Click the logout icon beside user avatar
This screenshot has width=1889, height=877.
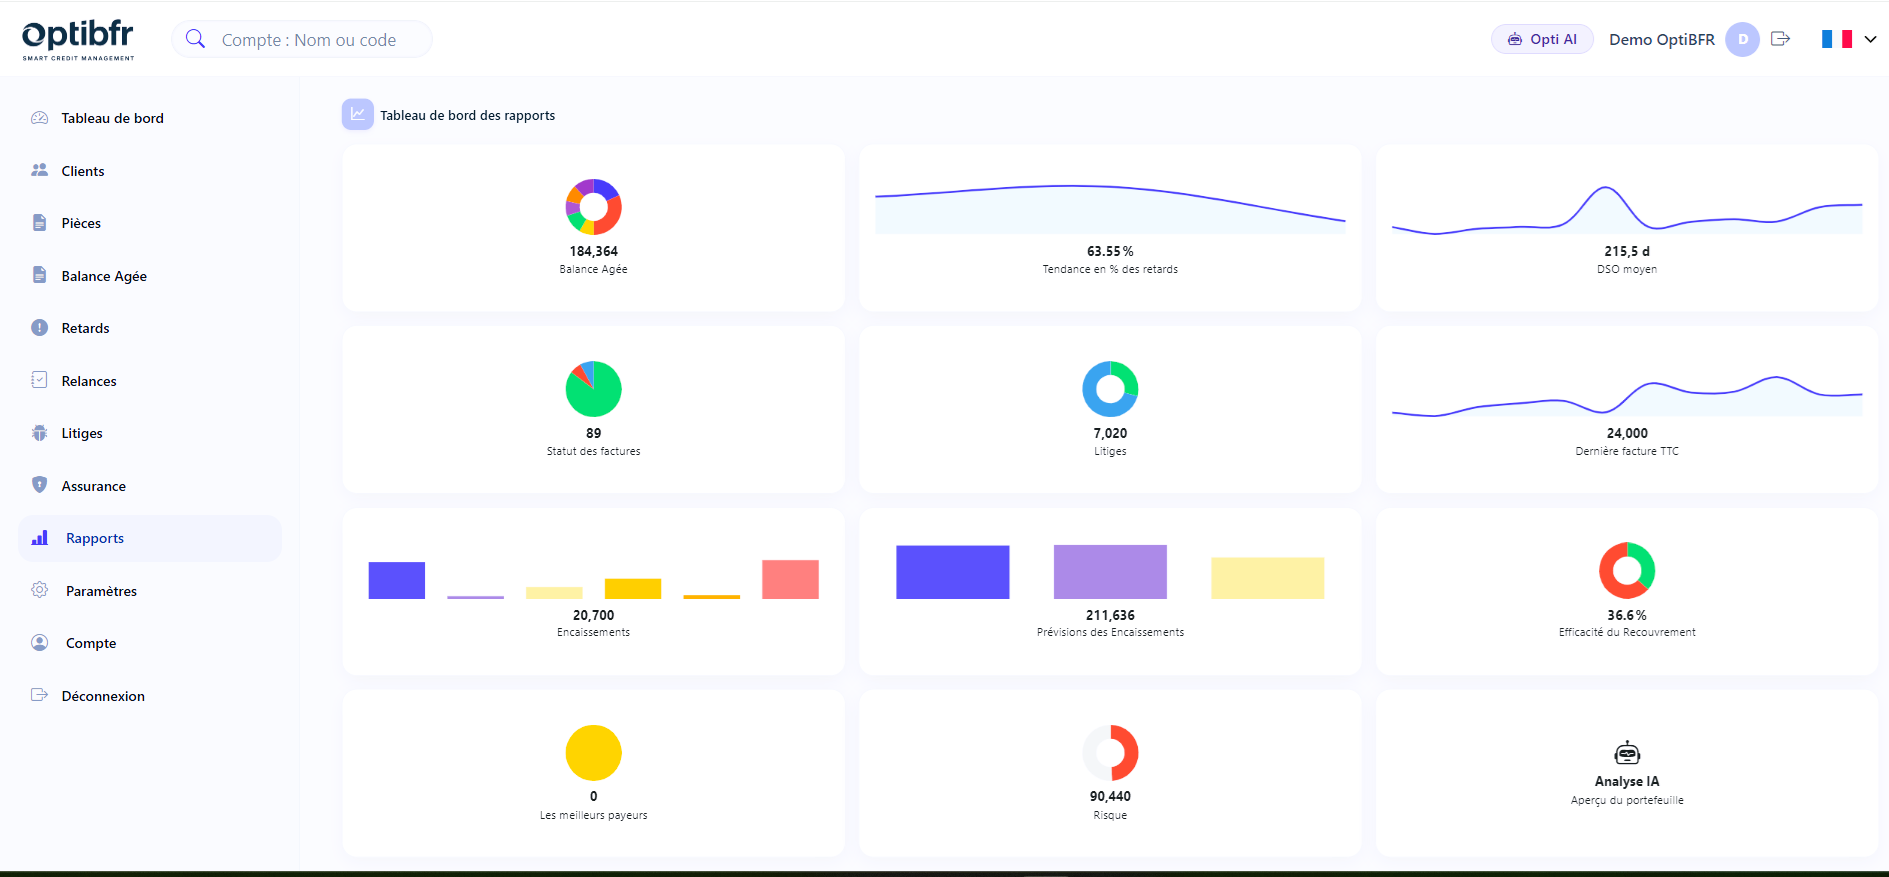[1780, 39]
